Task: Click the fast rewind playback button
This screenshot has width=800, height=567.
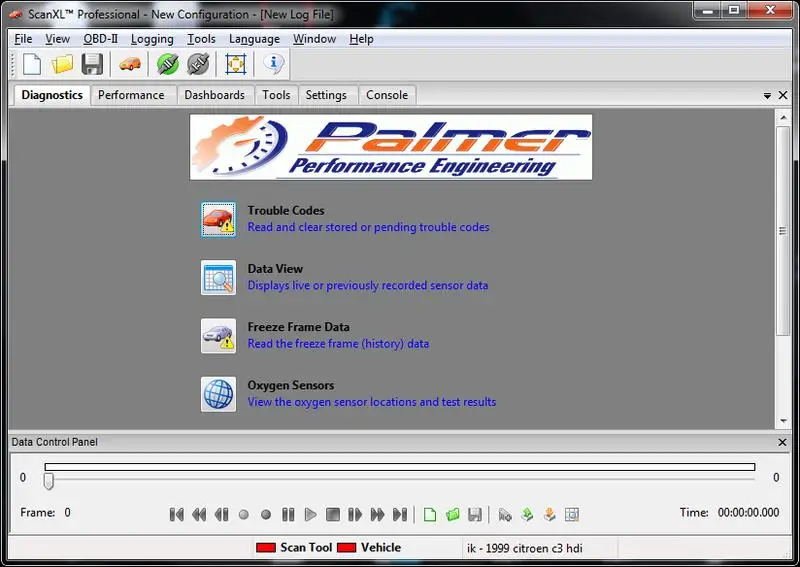Action: pyautogui.click(x=199, y=514)
